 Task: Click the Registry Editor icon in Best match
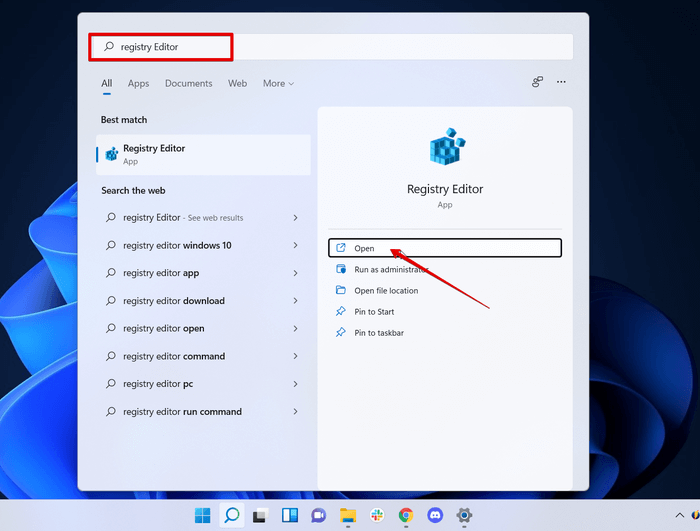(x=112, y=154)
